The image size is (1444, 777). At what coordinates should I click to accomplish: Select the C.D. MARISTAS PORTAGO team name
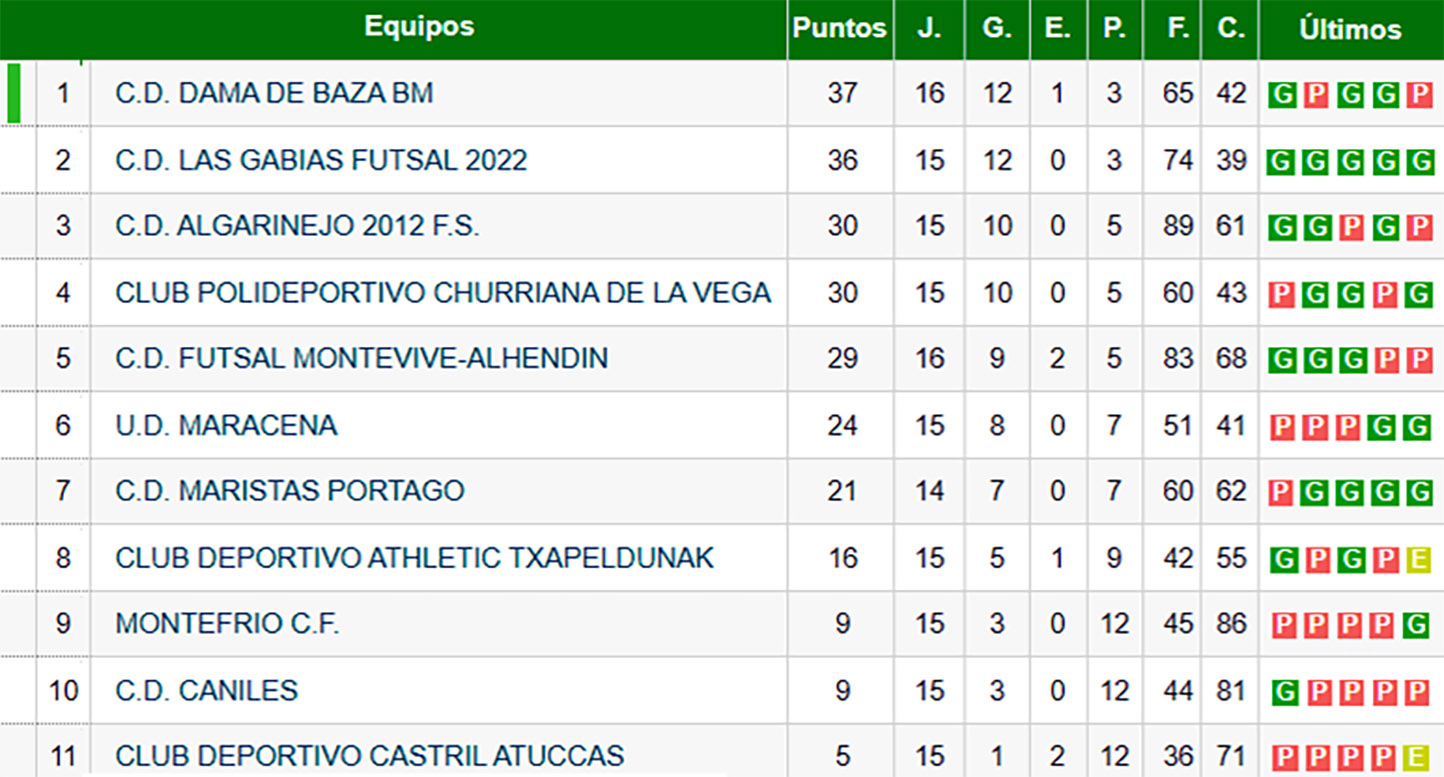[x=290, y=491]
